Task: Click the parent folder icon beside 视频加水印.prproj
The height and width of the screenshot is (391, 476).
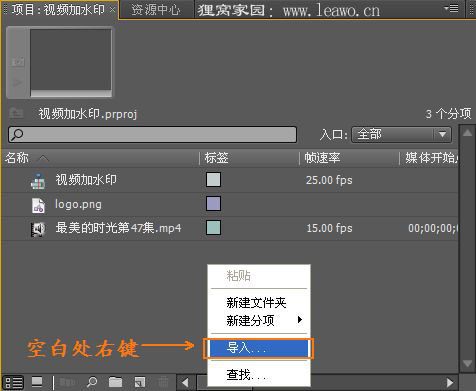Action: pos(16,113)
